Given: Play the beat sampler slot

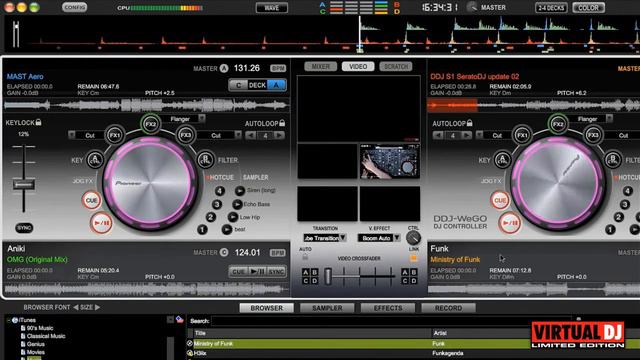Looking at the screenshot, I should (227, 229).
